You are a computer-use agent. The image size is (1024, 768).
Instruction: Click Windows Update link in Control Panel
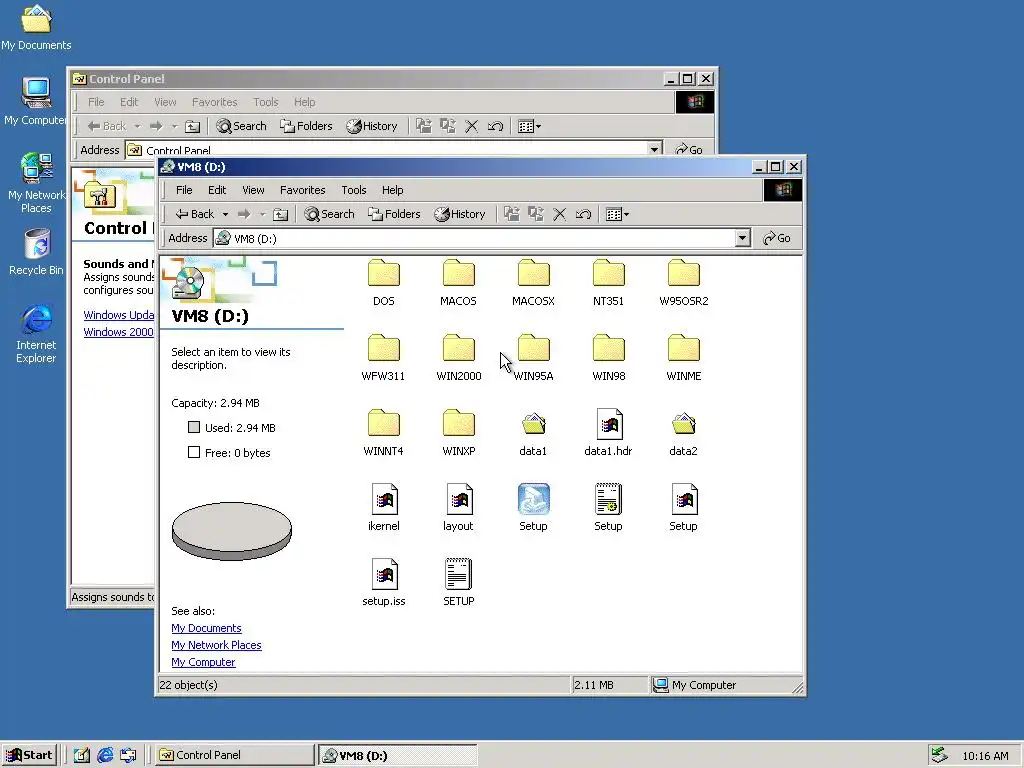pyautogui.click(x=119, y=315)
